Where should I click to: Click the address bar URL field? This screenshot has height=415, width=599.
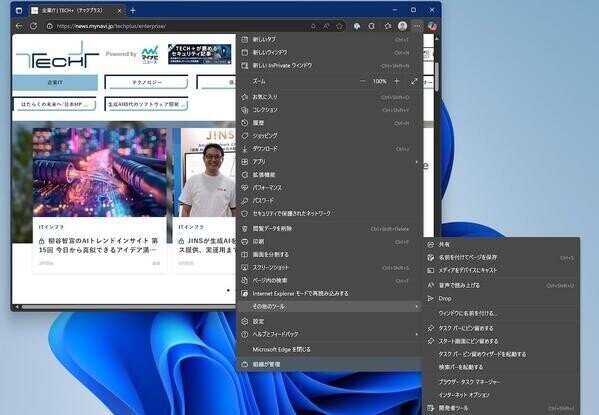click(180, 26)
